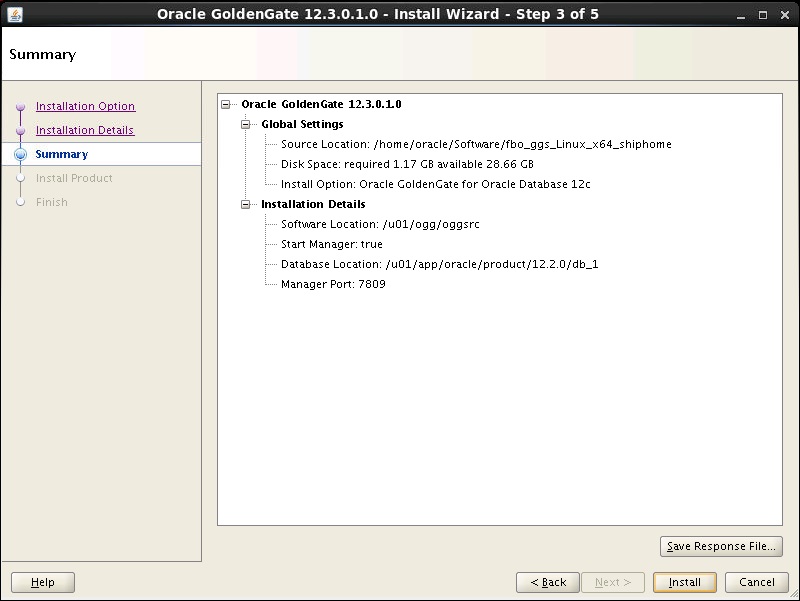Click the Summary step active bullet
The width and height of the screenshot is (800, 601).
pyautogui.click(x=20, y=154)
